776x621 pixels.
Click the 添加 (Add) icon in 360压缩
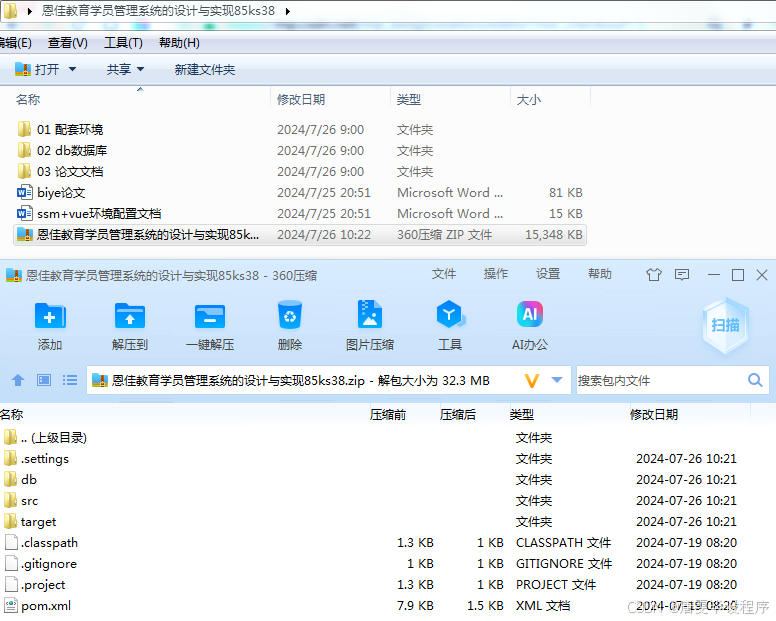pos(50,316)
